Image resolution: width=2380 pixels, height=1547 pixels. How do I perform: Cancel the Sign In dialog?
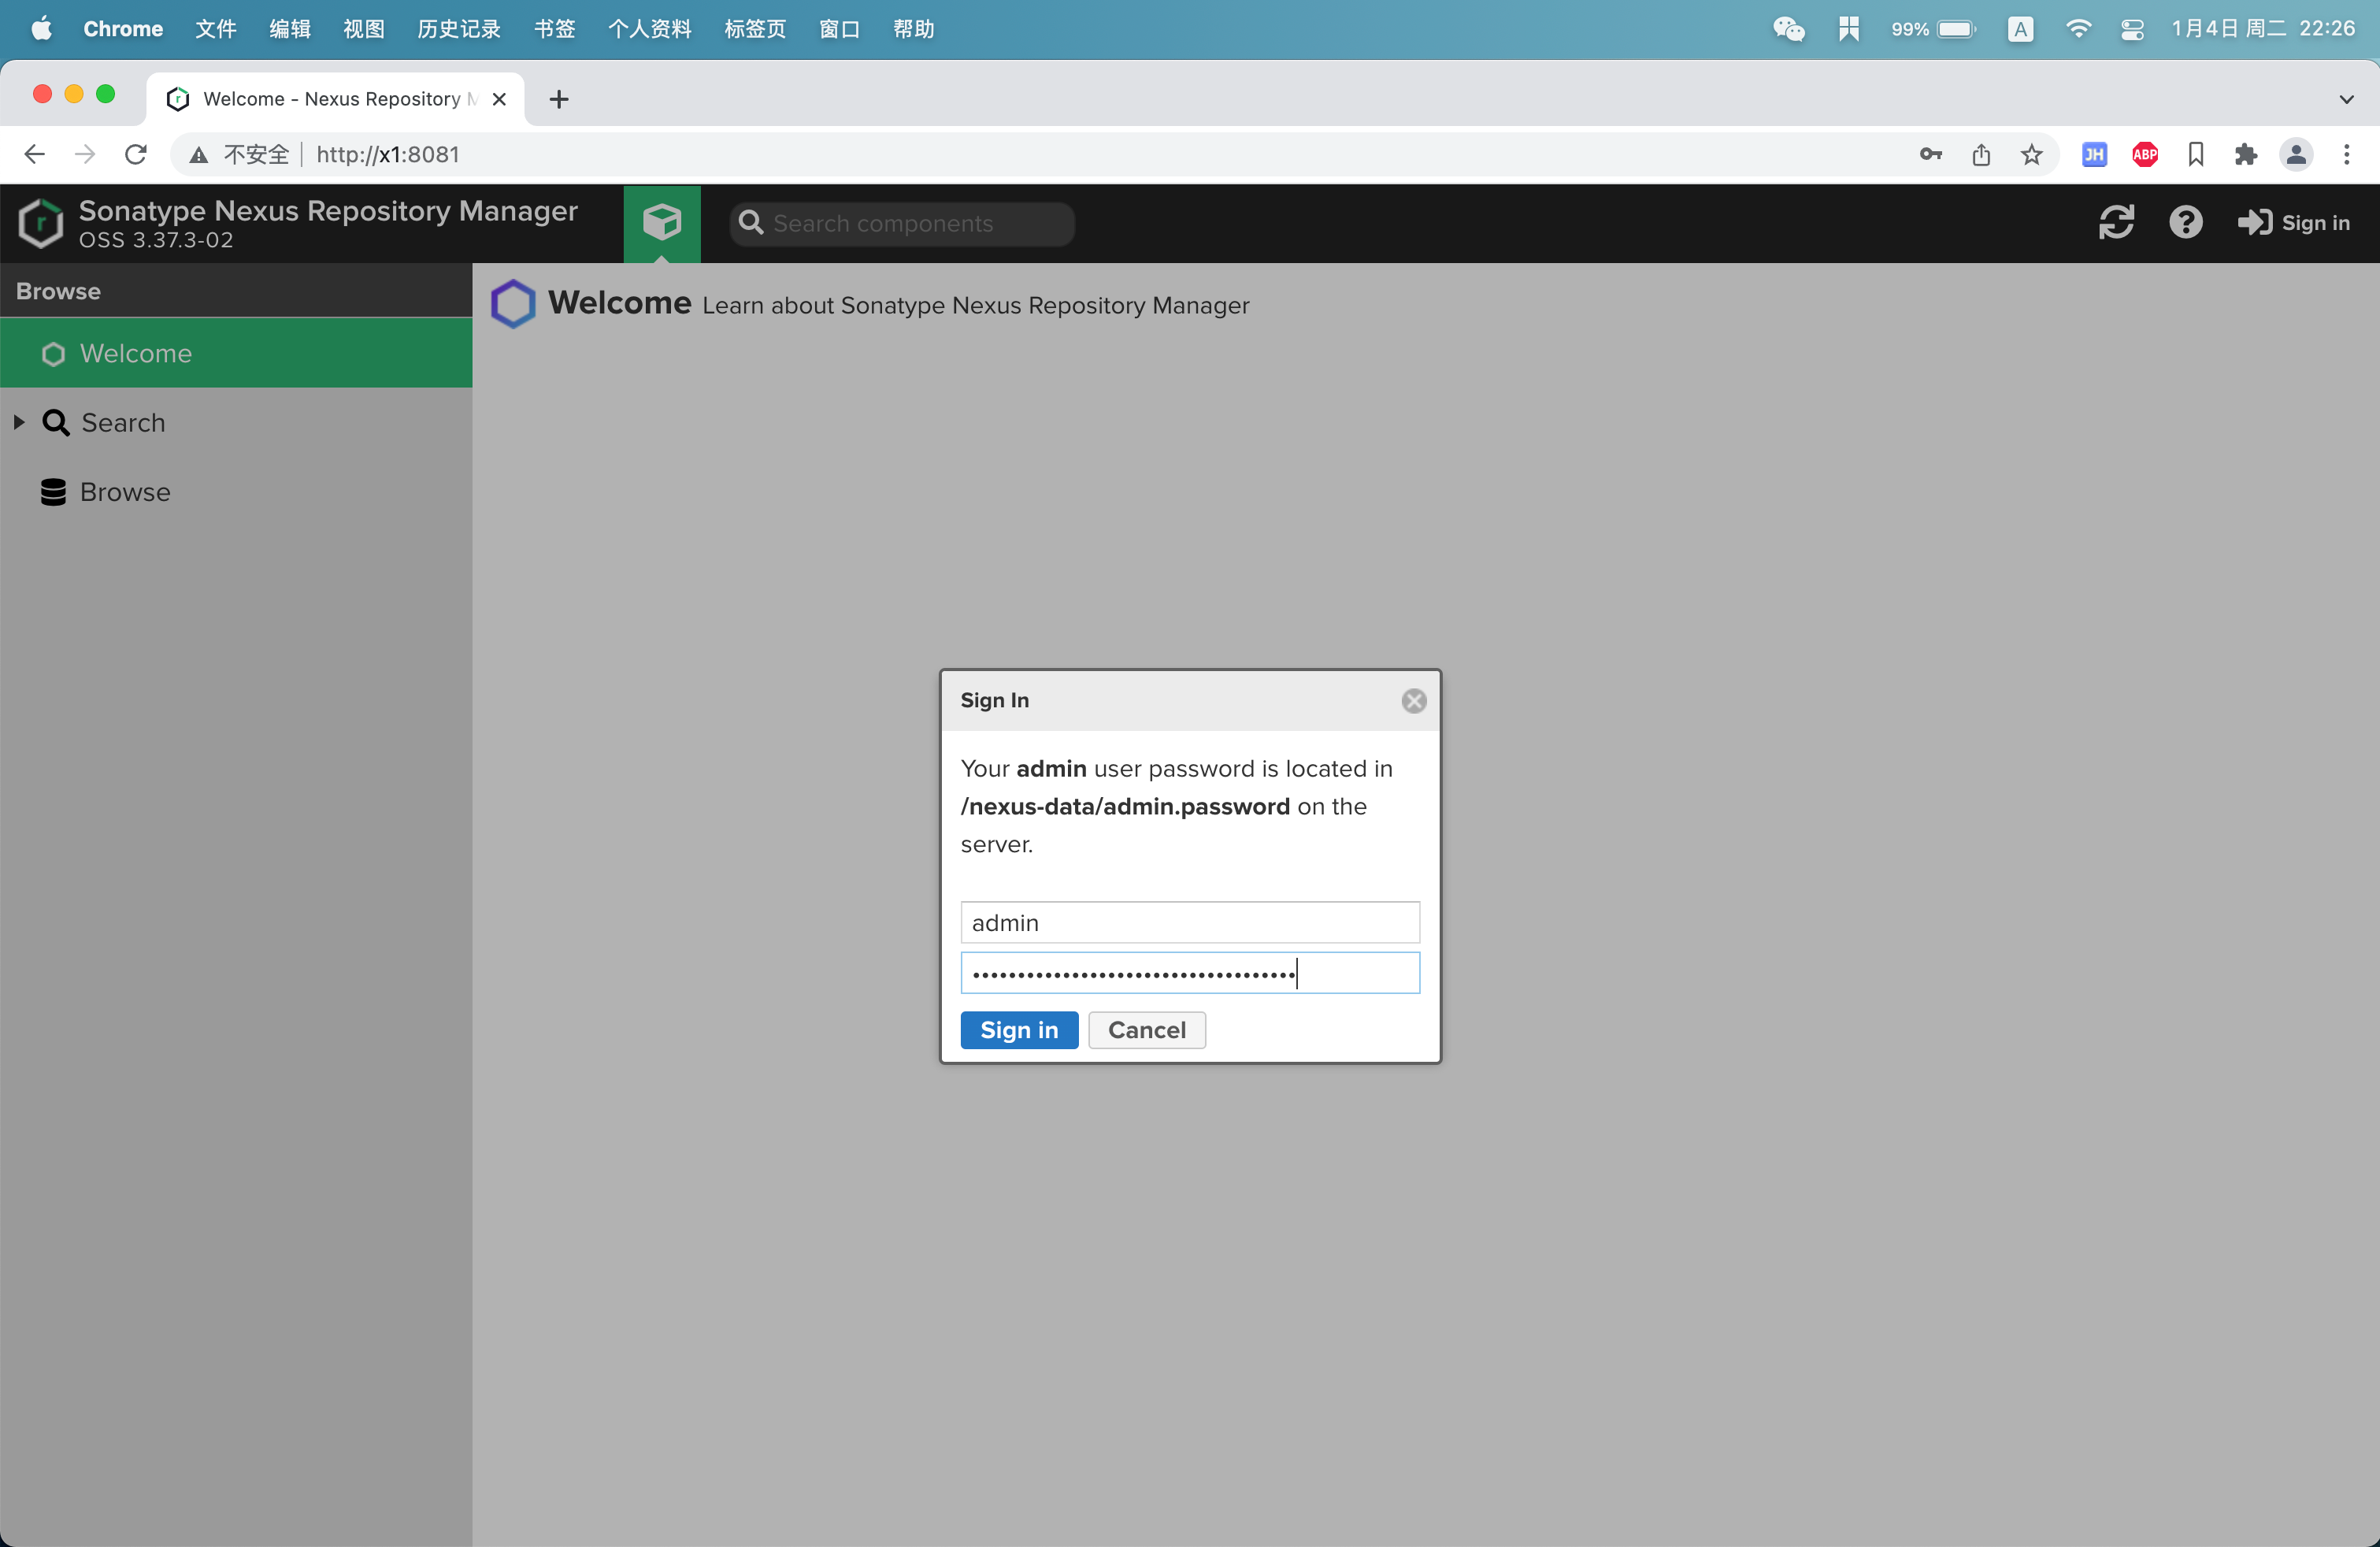coord(1147,1030)
